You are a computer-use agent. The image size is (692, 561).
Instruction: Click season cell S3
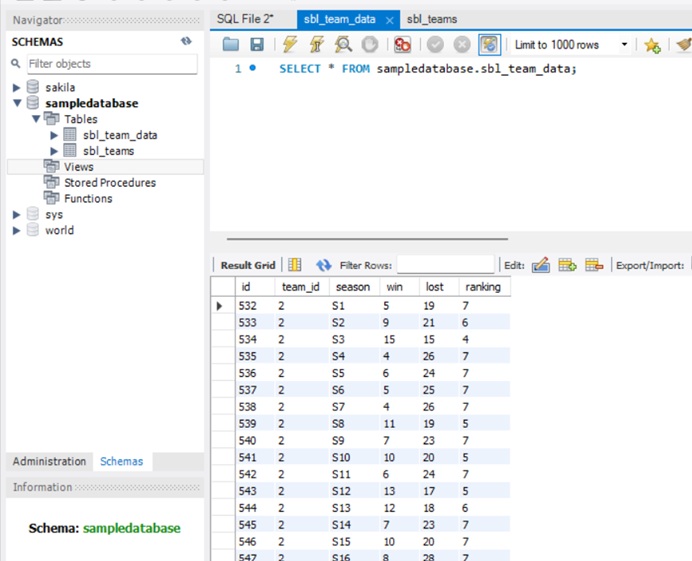[354, 339]
